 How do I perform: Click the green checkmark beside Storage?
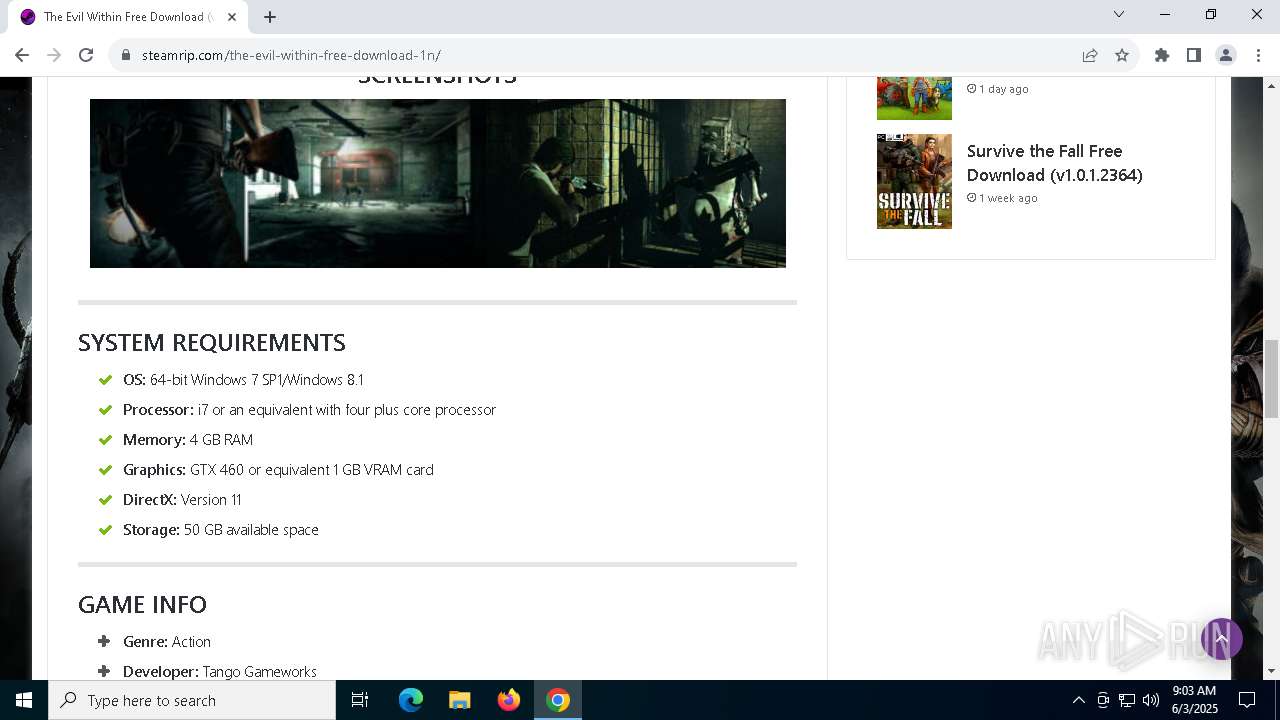pyautogui.click(x=105, y=530)
